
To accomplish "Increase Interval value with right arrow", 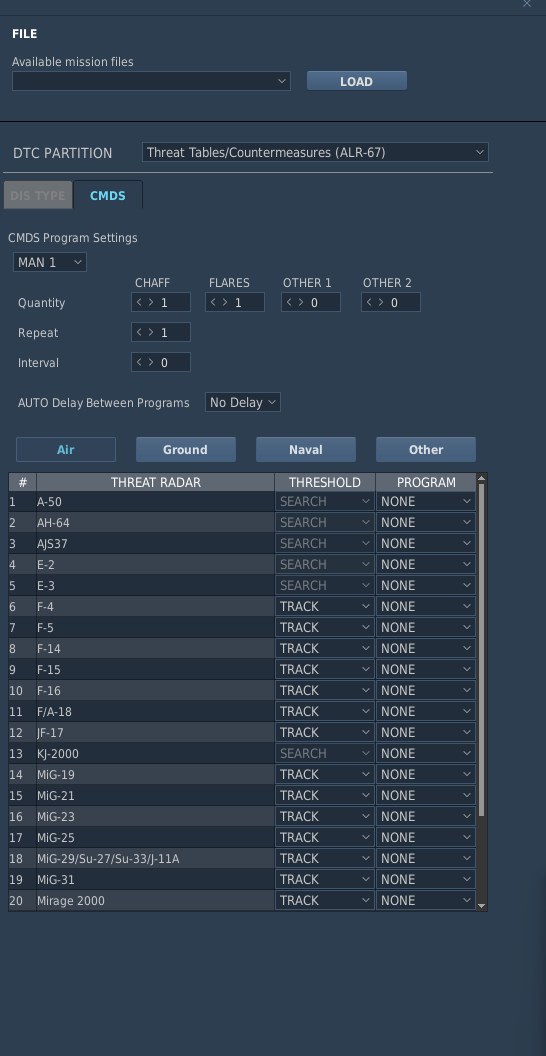I will 151,362.
